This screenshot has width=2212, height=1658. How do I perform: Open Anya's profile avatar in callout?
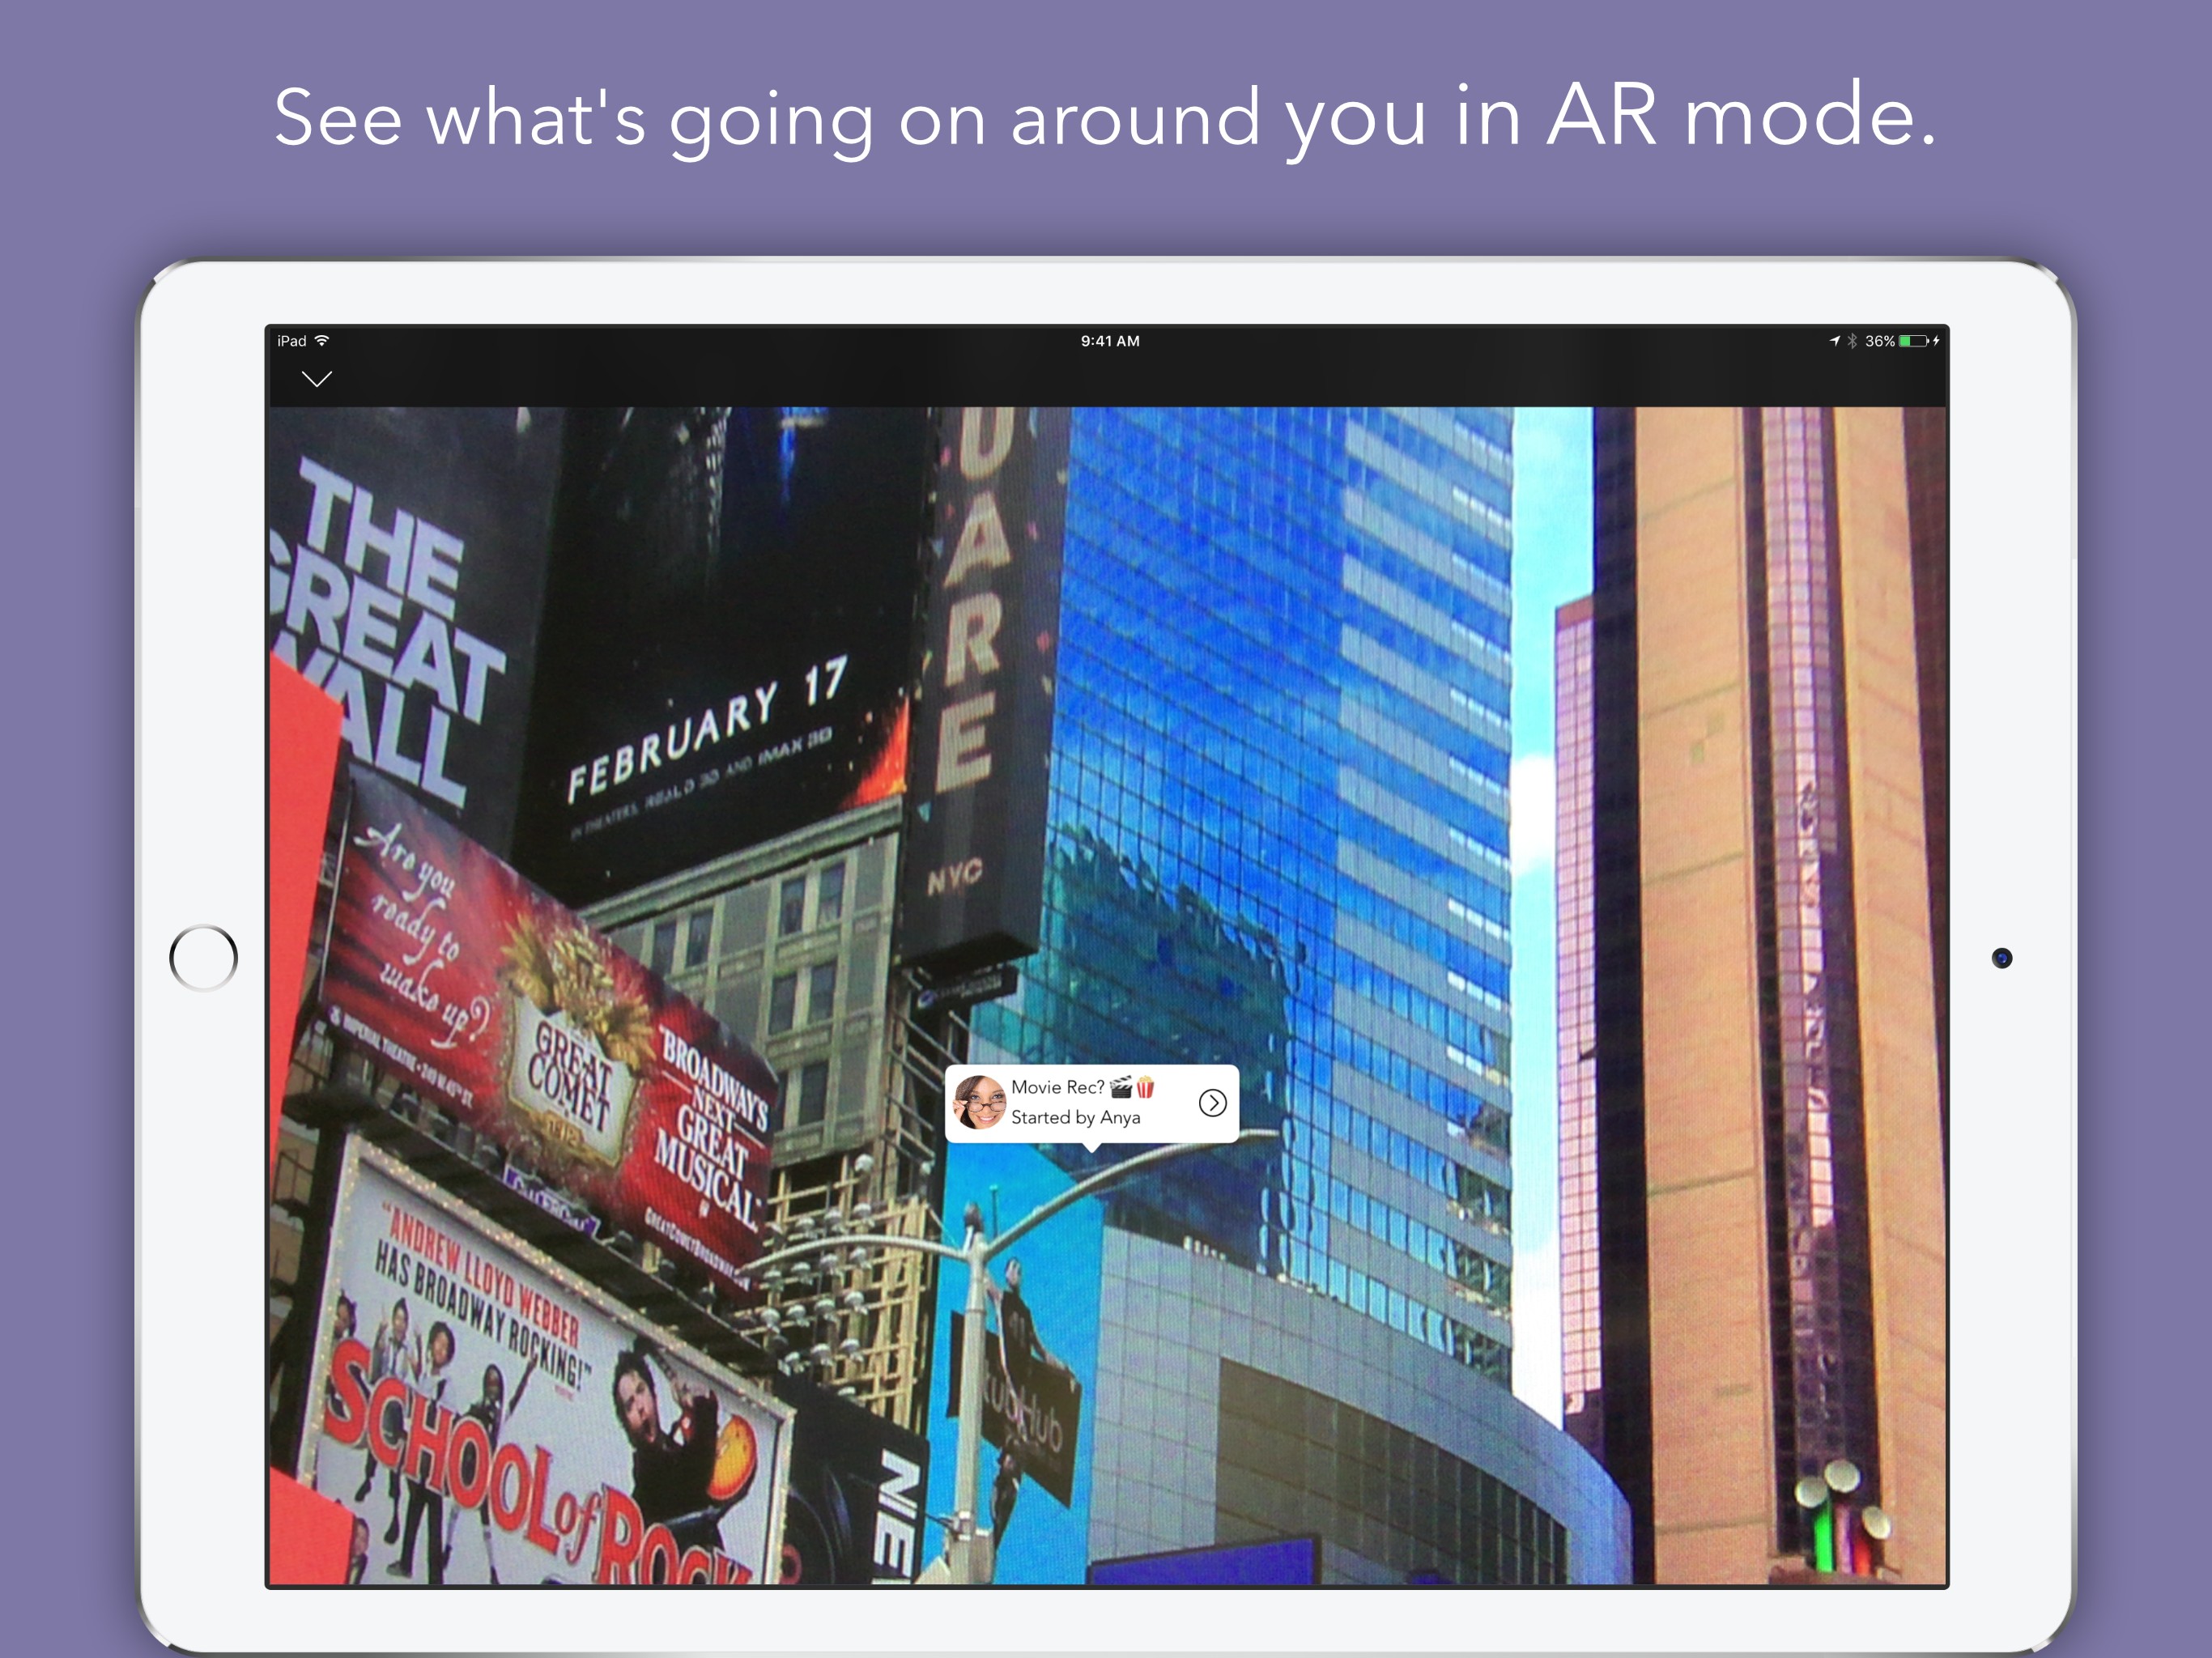980,1102
